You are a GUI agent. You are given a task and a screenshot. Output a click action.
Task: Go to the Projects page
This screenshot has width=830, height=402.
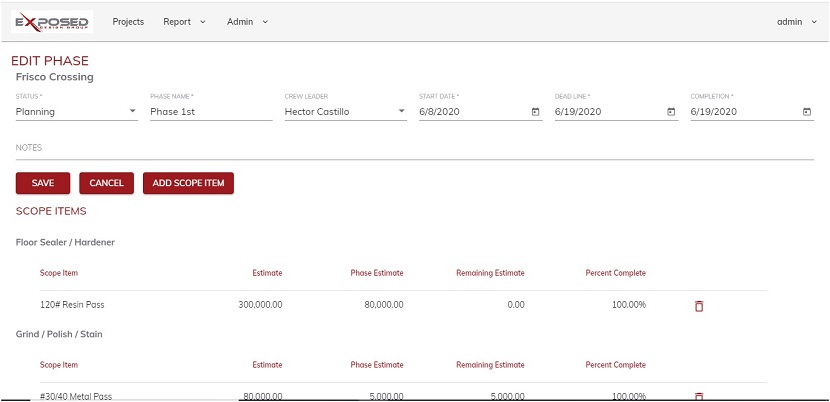click(x=128, y=22)
